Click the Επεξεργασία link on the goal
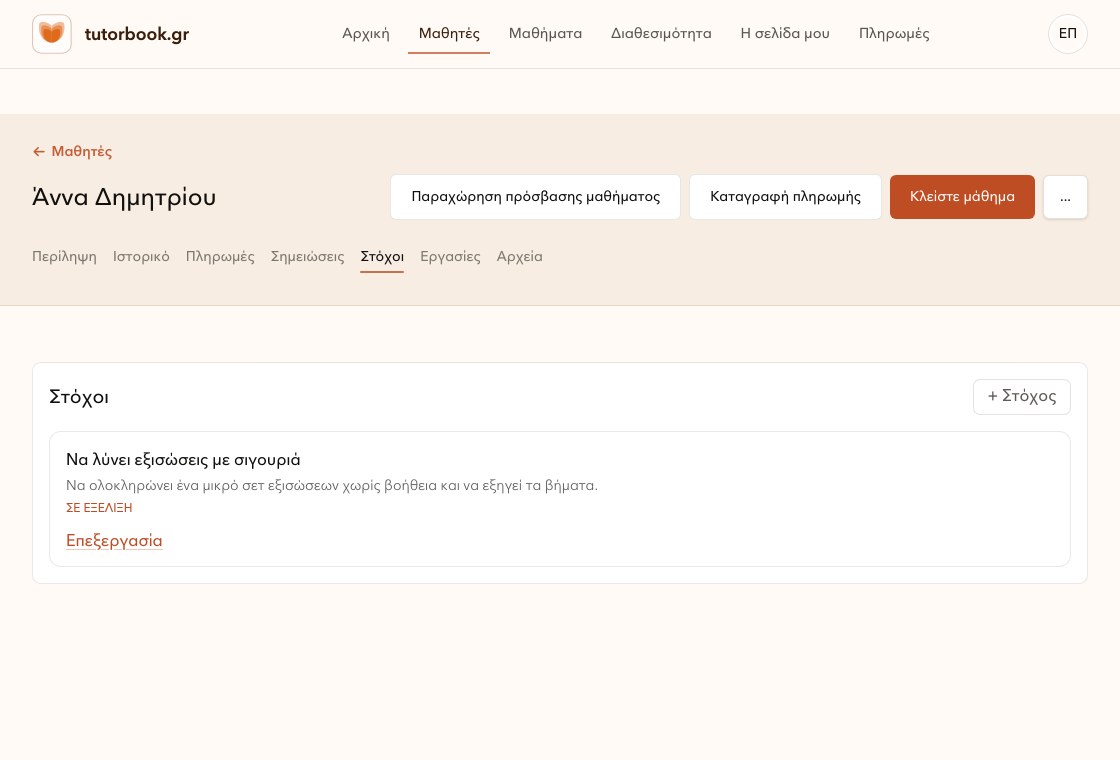1120x760 pixels. coord(114,541)
